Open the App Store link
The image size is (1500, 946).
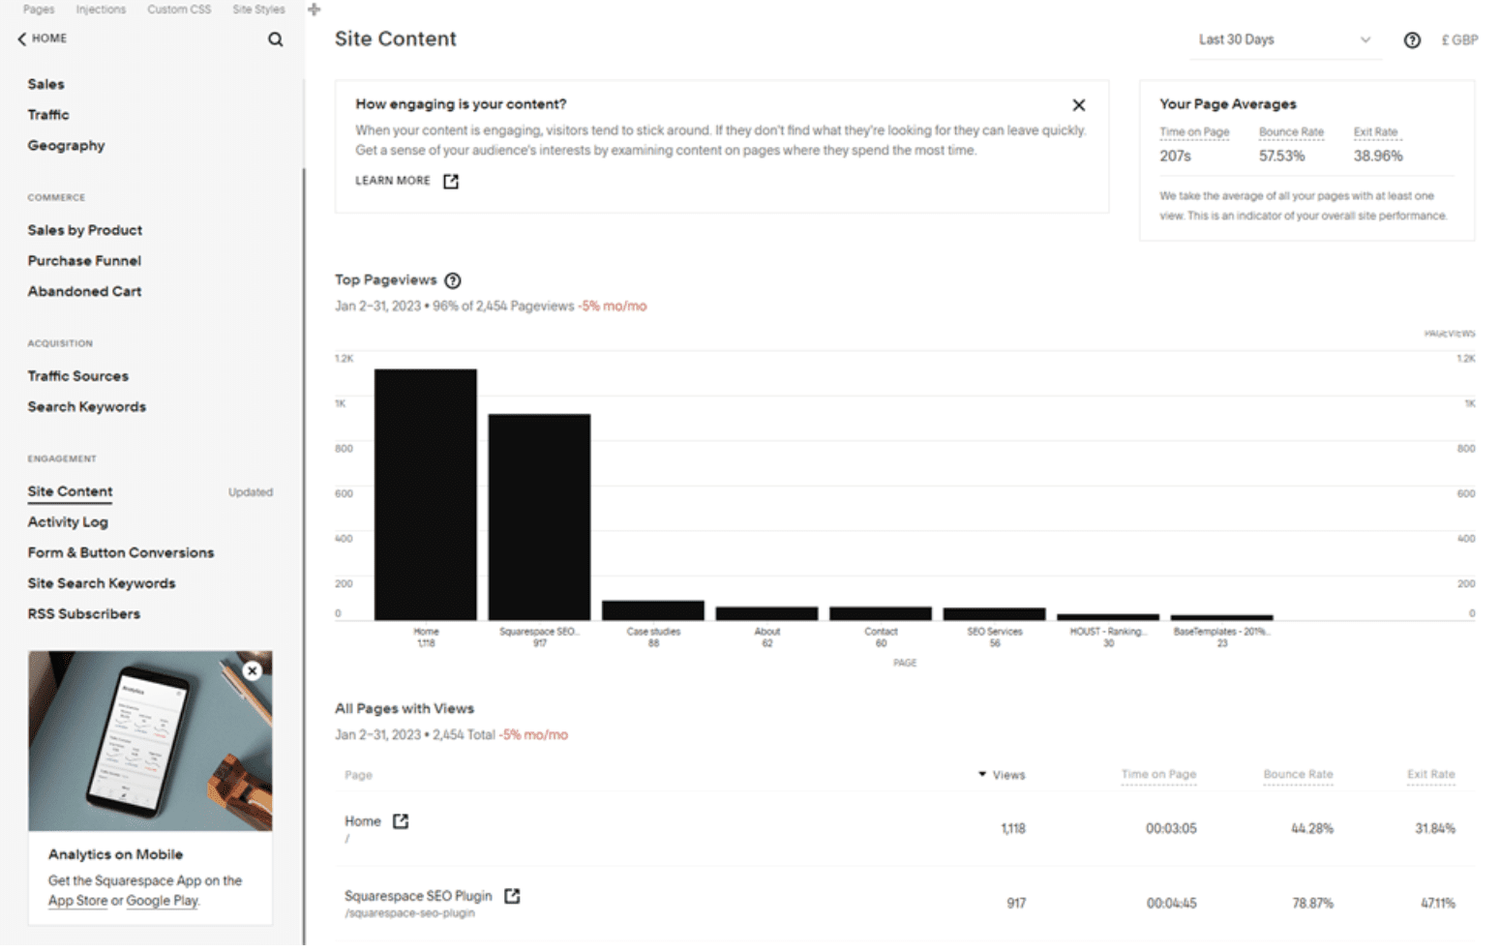tap(78, 901)
